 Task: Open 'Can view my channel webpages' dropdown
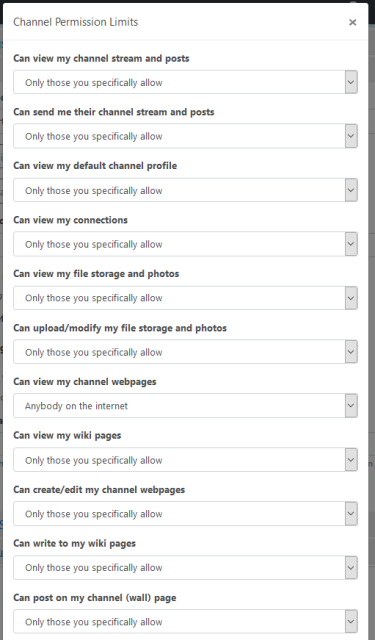tap(185, 406)
